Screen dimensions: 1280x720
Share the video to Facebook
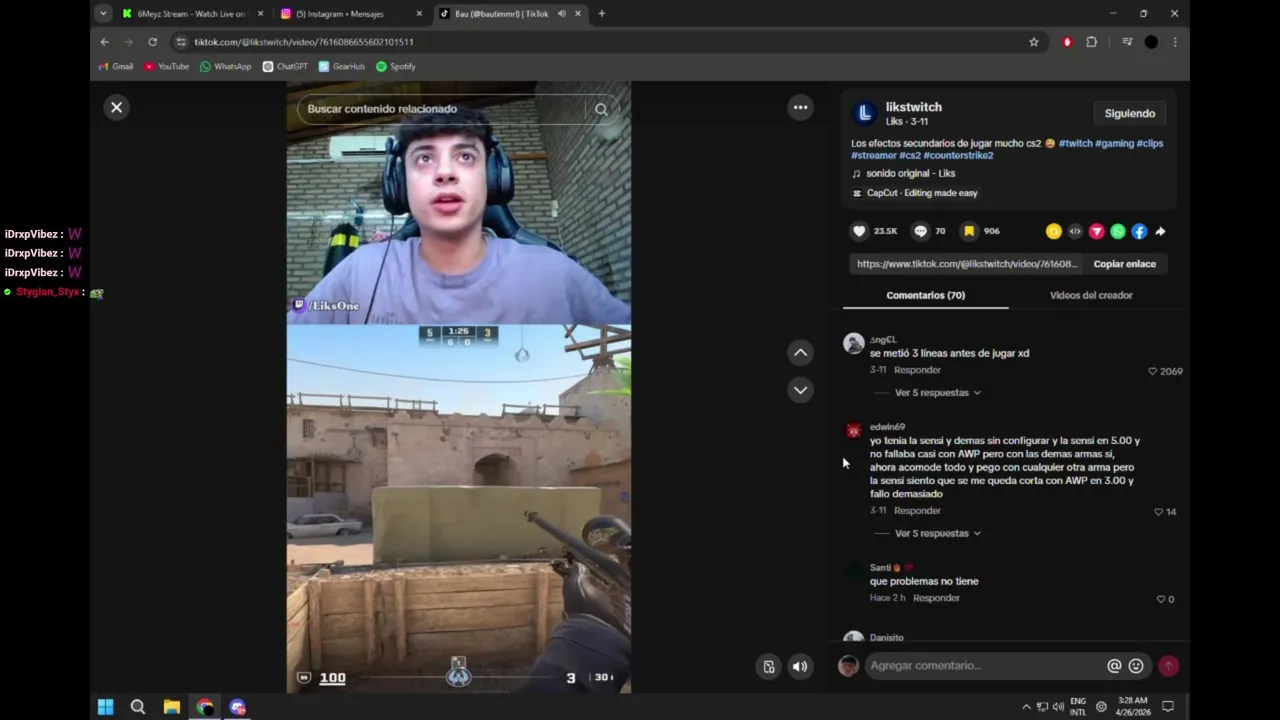[1139, 231]
